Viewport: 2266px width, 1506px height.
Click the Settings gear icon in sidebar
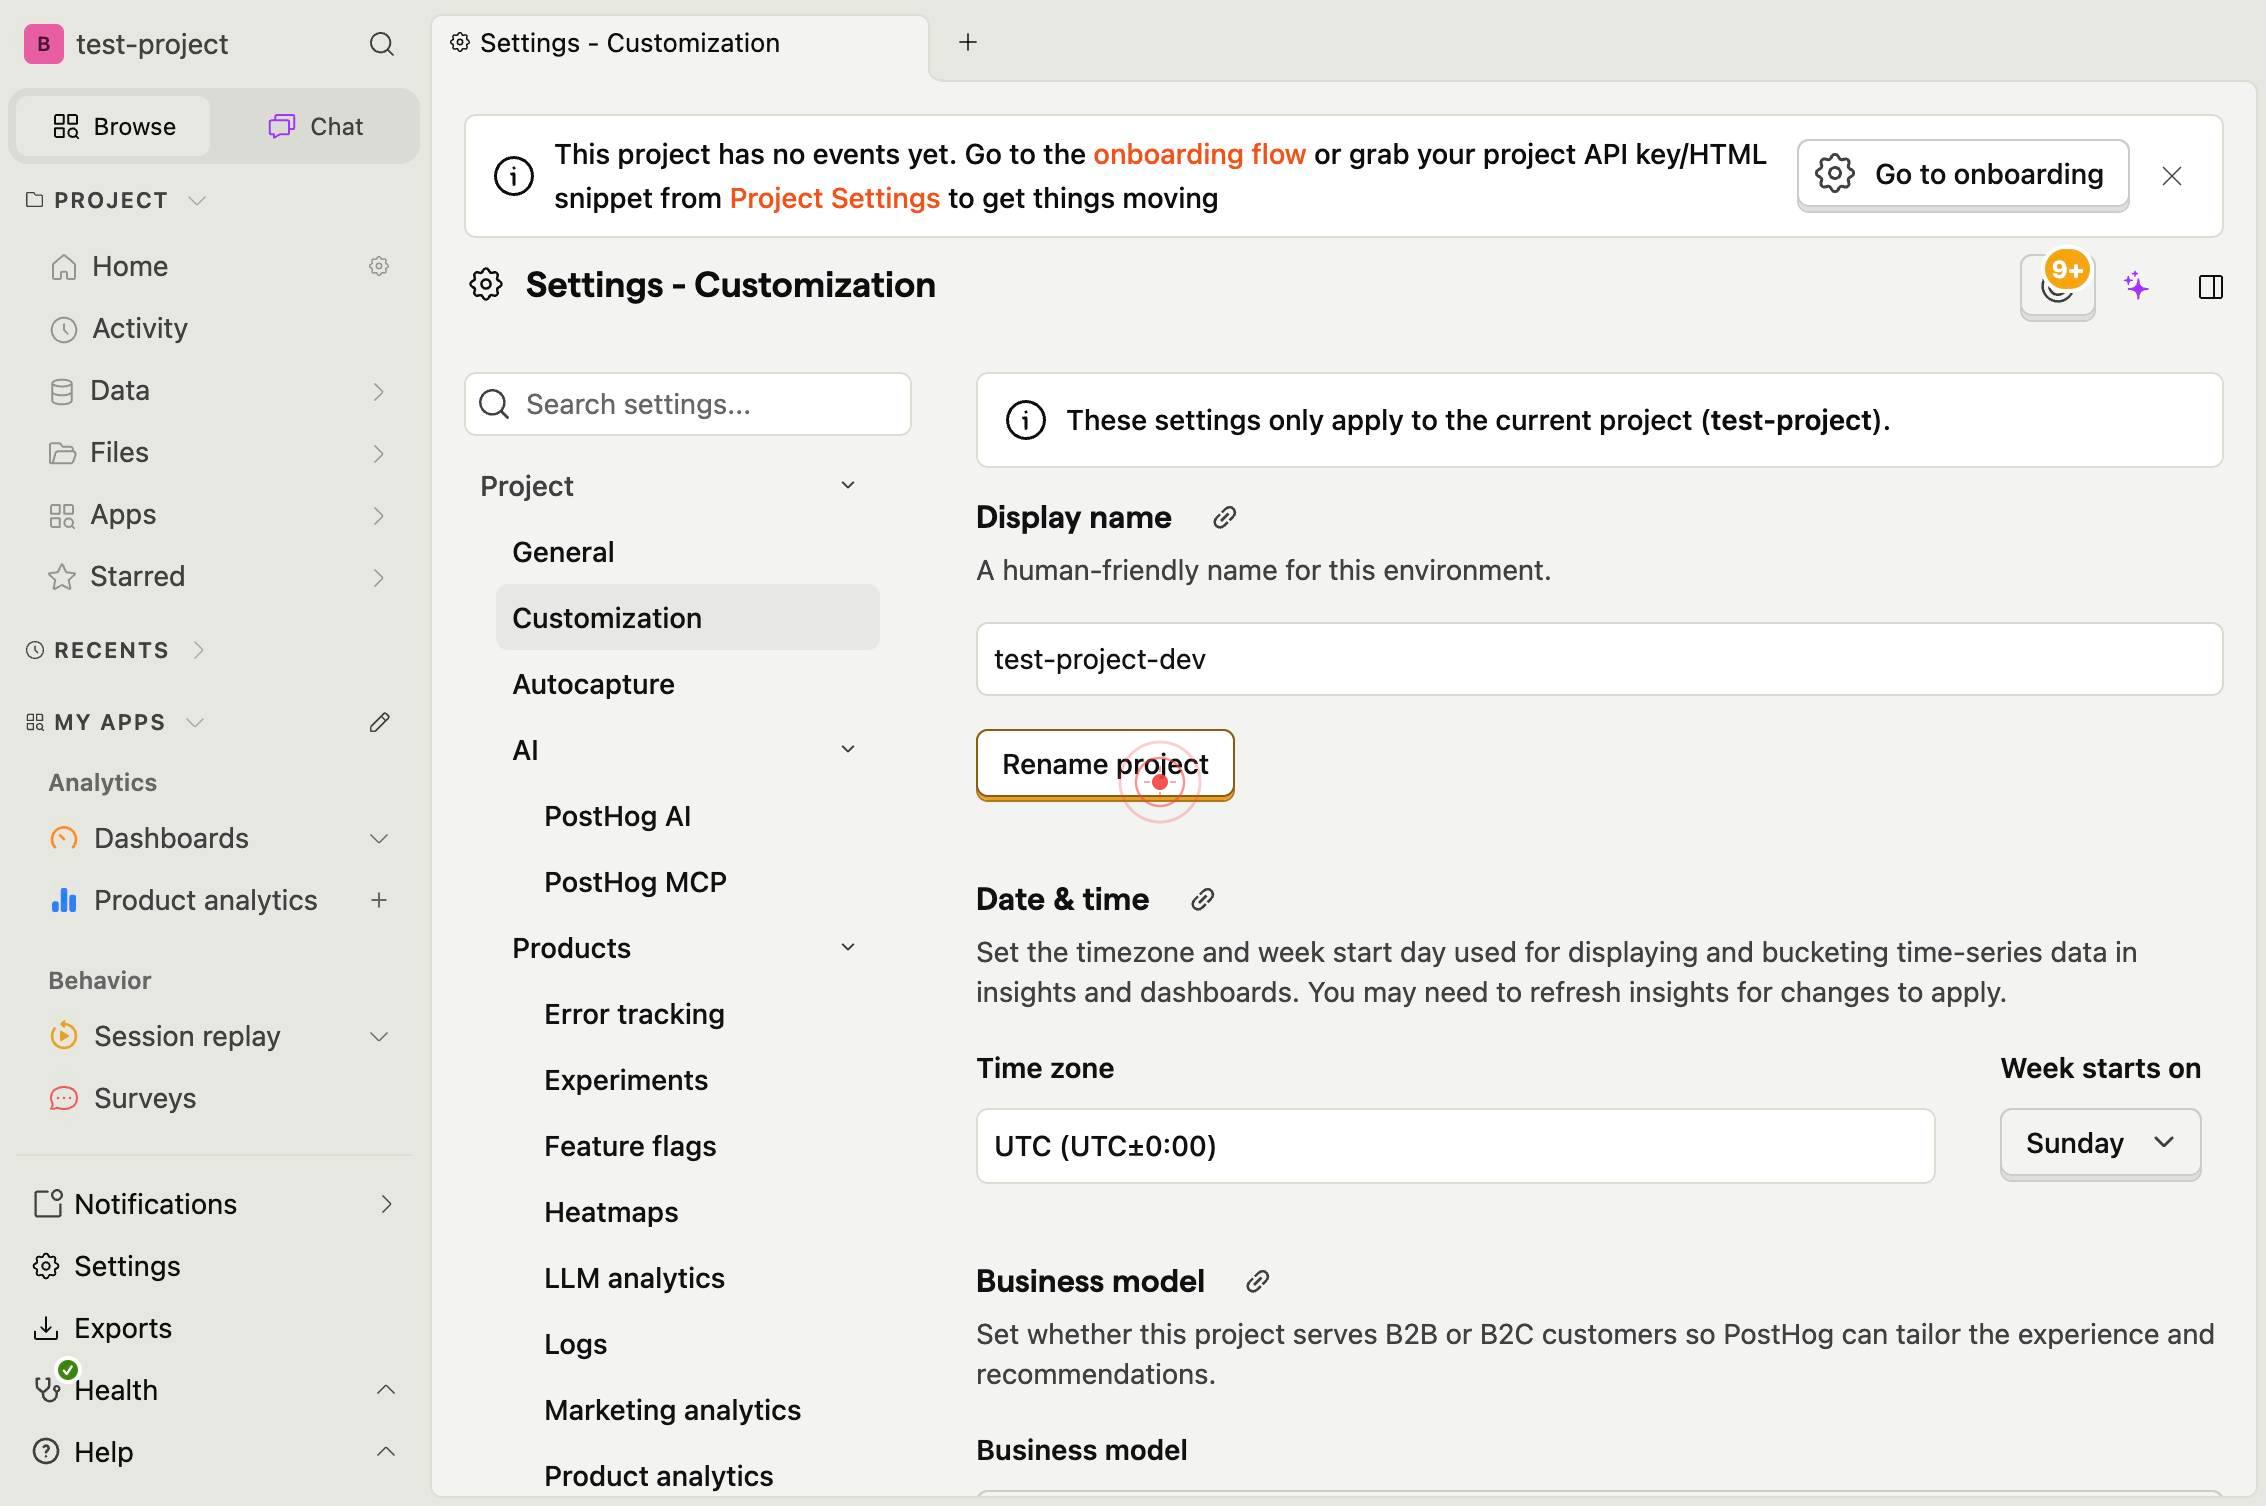pyautogui.click(x=46, y=1266)
